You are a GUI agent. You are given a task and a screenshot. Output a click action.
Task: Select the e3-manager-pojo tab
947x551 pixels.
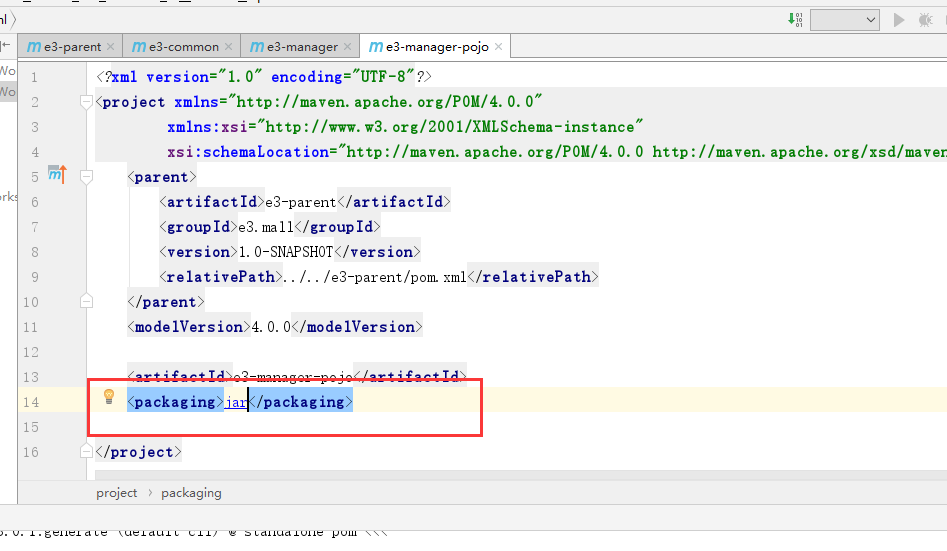437,47
